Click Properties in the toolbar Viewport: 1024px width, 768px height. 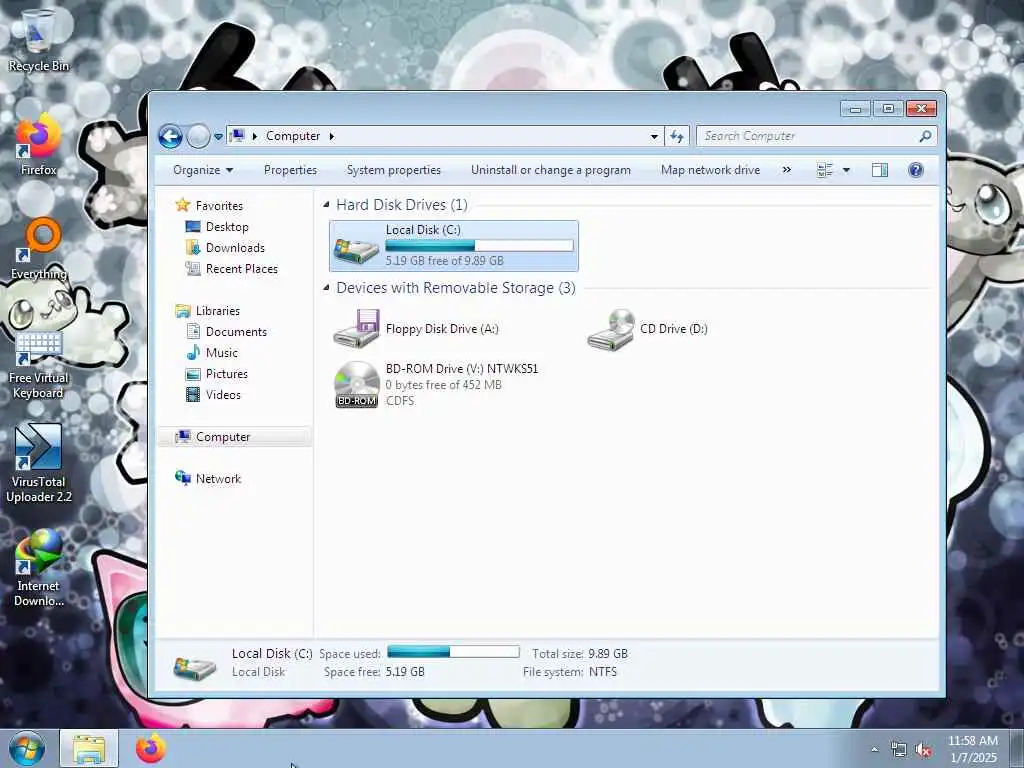coord(290,170)
